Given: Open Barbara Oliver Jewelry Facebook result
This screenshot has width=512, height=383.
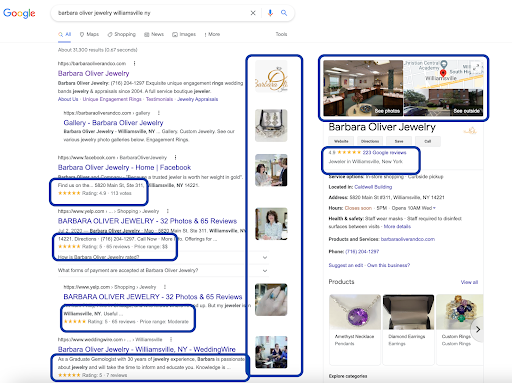Looking at the screenshot, I should coord(124,167).
